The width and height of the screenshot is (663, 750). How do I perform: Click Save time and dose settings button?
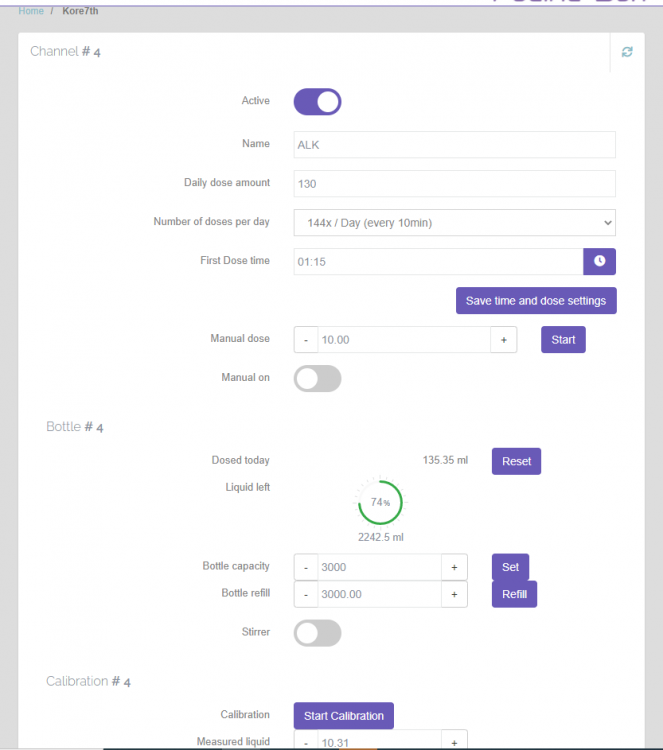pyautogui.click(x=536, y=301)
